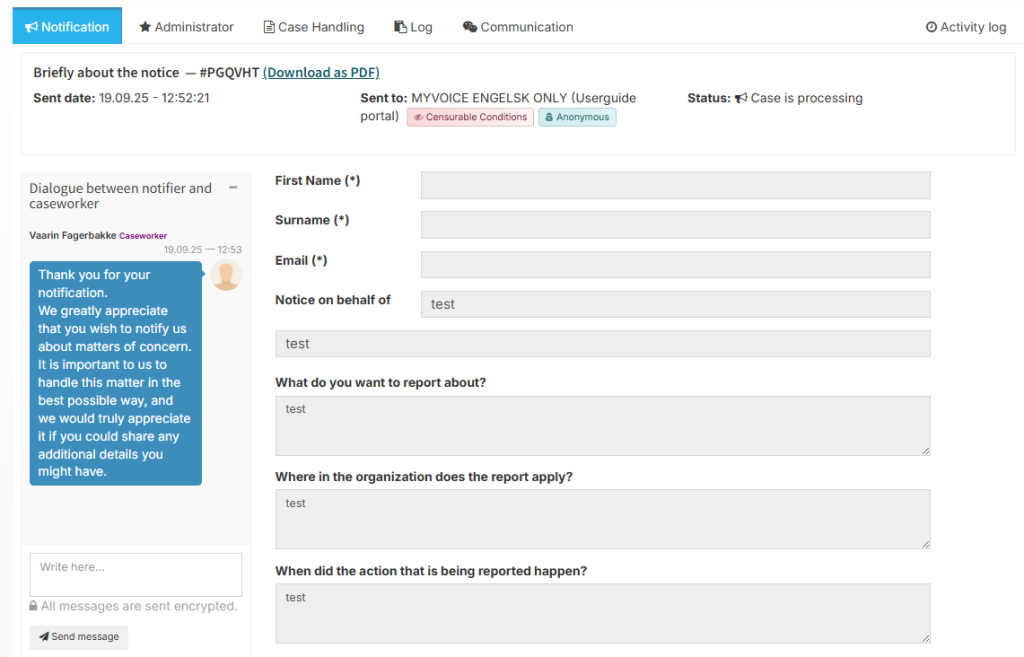Click the star icon beside Administrator
The image size is (1024, 657).
145,27
